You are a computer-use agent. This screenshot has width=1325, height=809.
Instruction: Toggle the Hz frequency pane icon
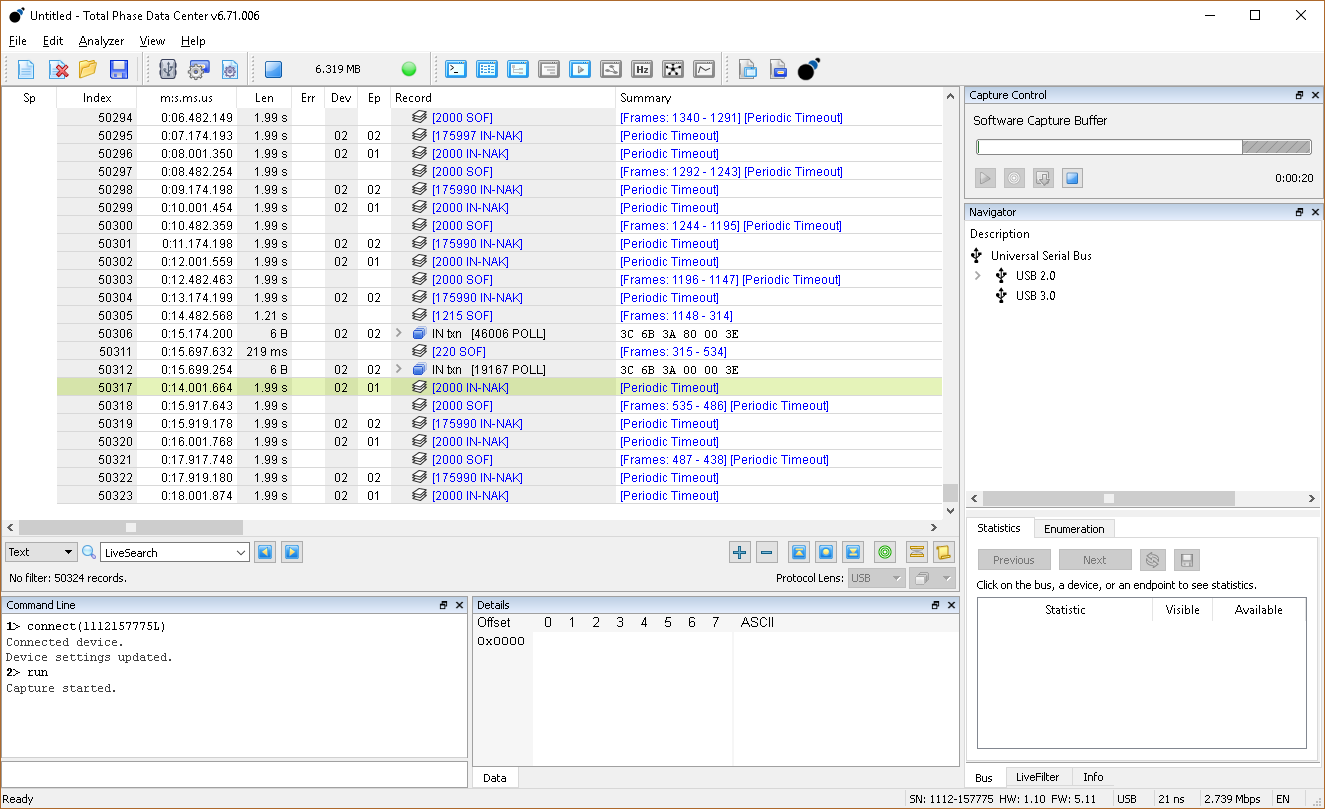click(642, 69)
